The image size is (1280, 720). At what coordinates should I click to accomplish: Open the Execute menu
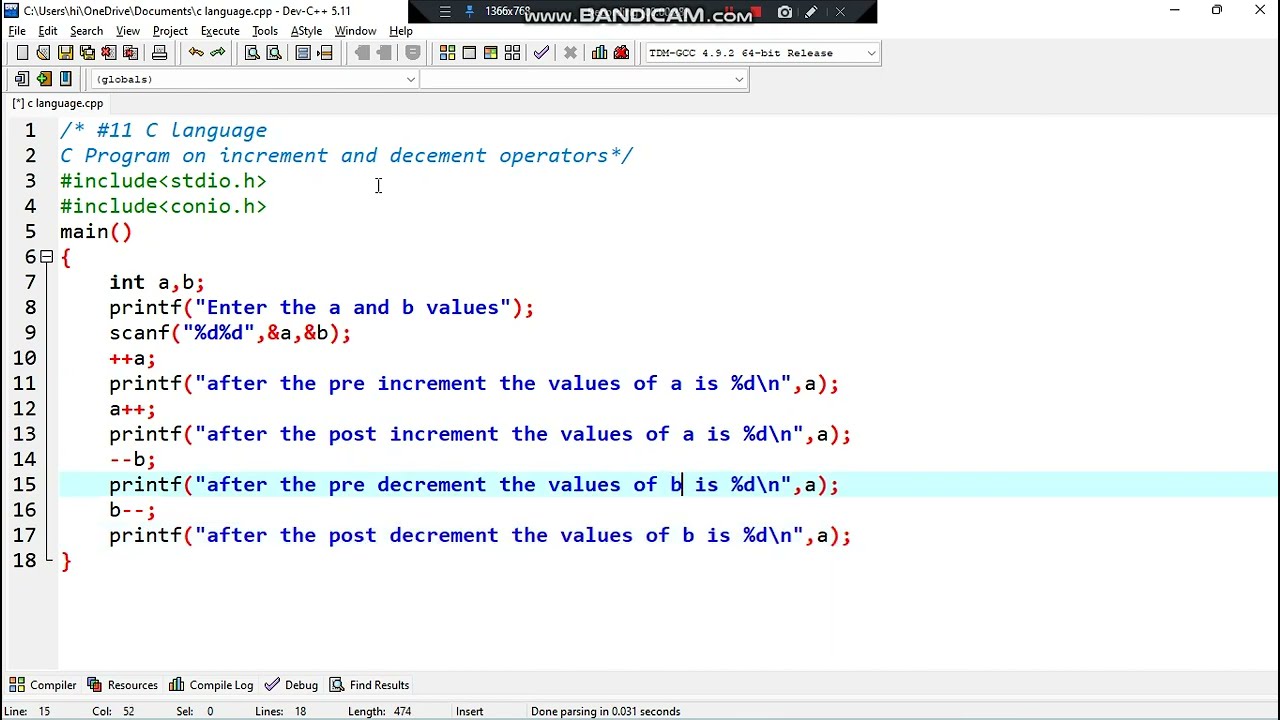coord(220,31)
